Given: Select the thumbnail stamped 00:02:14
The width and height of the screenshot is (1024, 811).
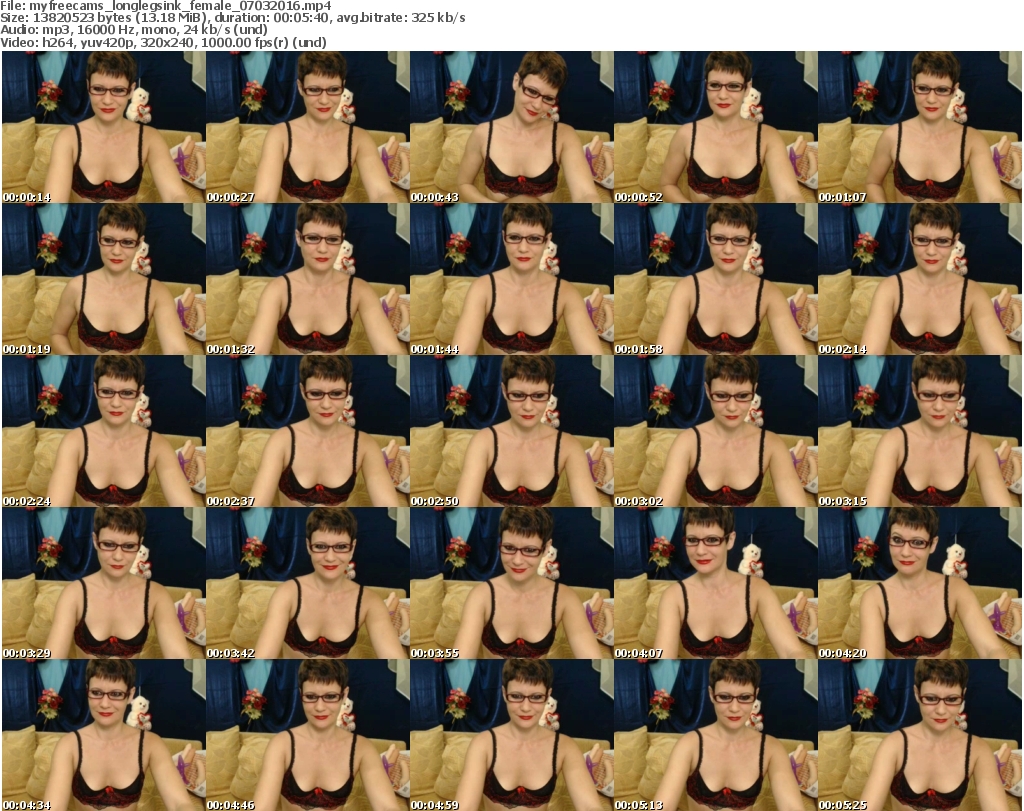Looking at the screenshot, I should coord(920,279).
